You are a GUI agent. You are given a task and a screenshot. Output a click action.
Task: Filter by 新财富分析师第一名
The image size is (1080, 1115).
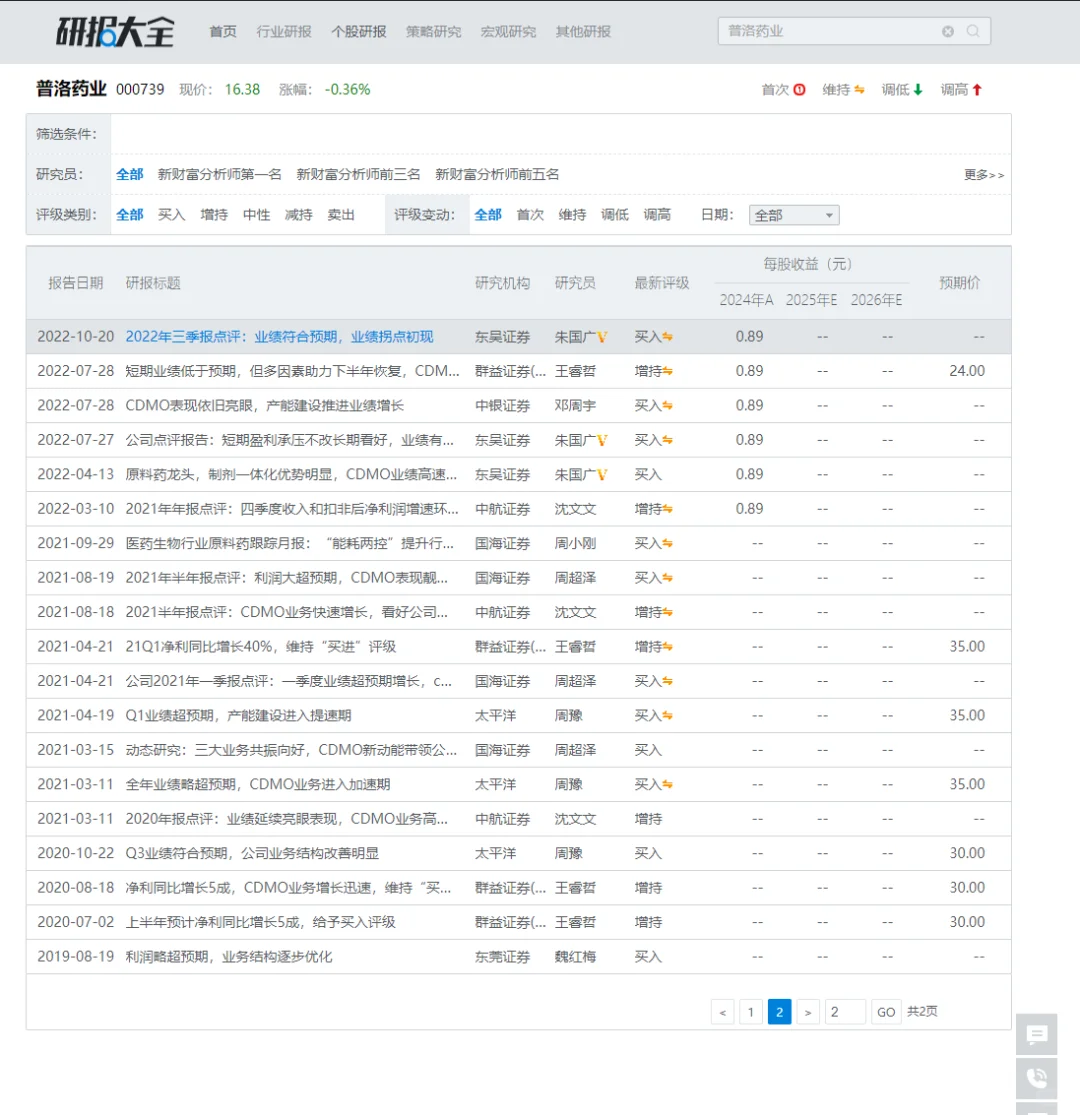click(220, 174)
